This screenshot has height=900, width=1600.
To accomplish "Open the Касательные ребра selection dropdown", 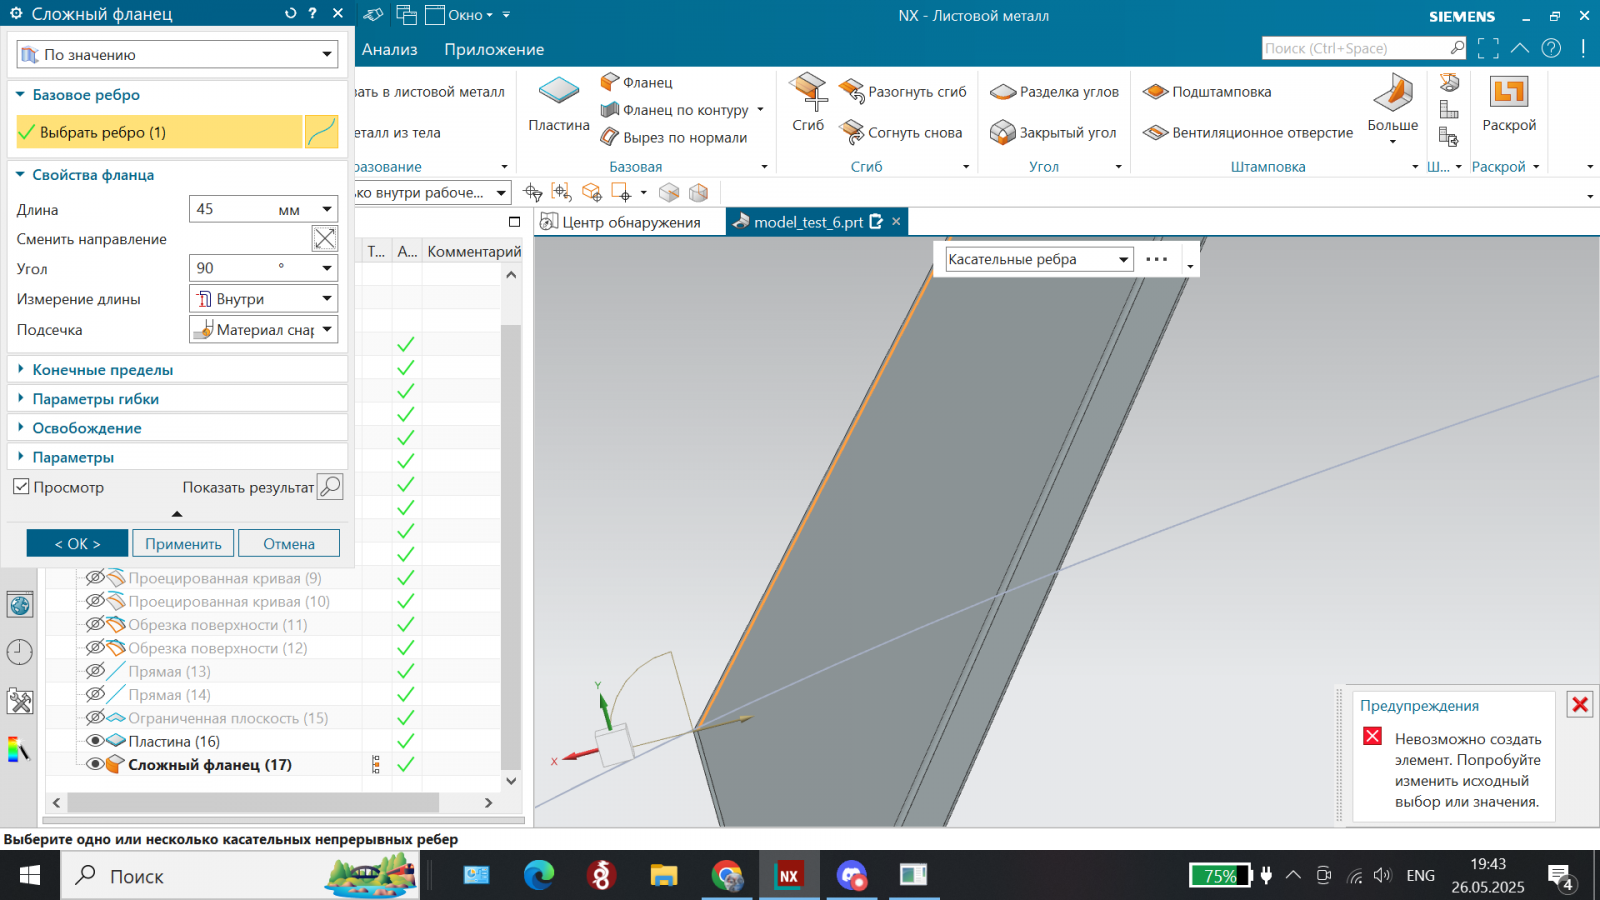I will [1038, 260].
